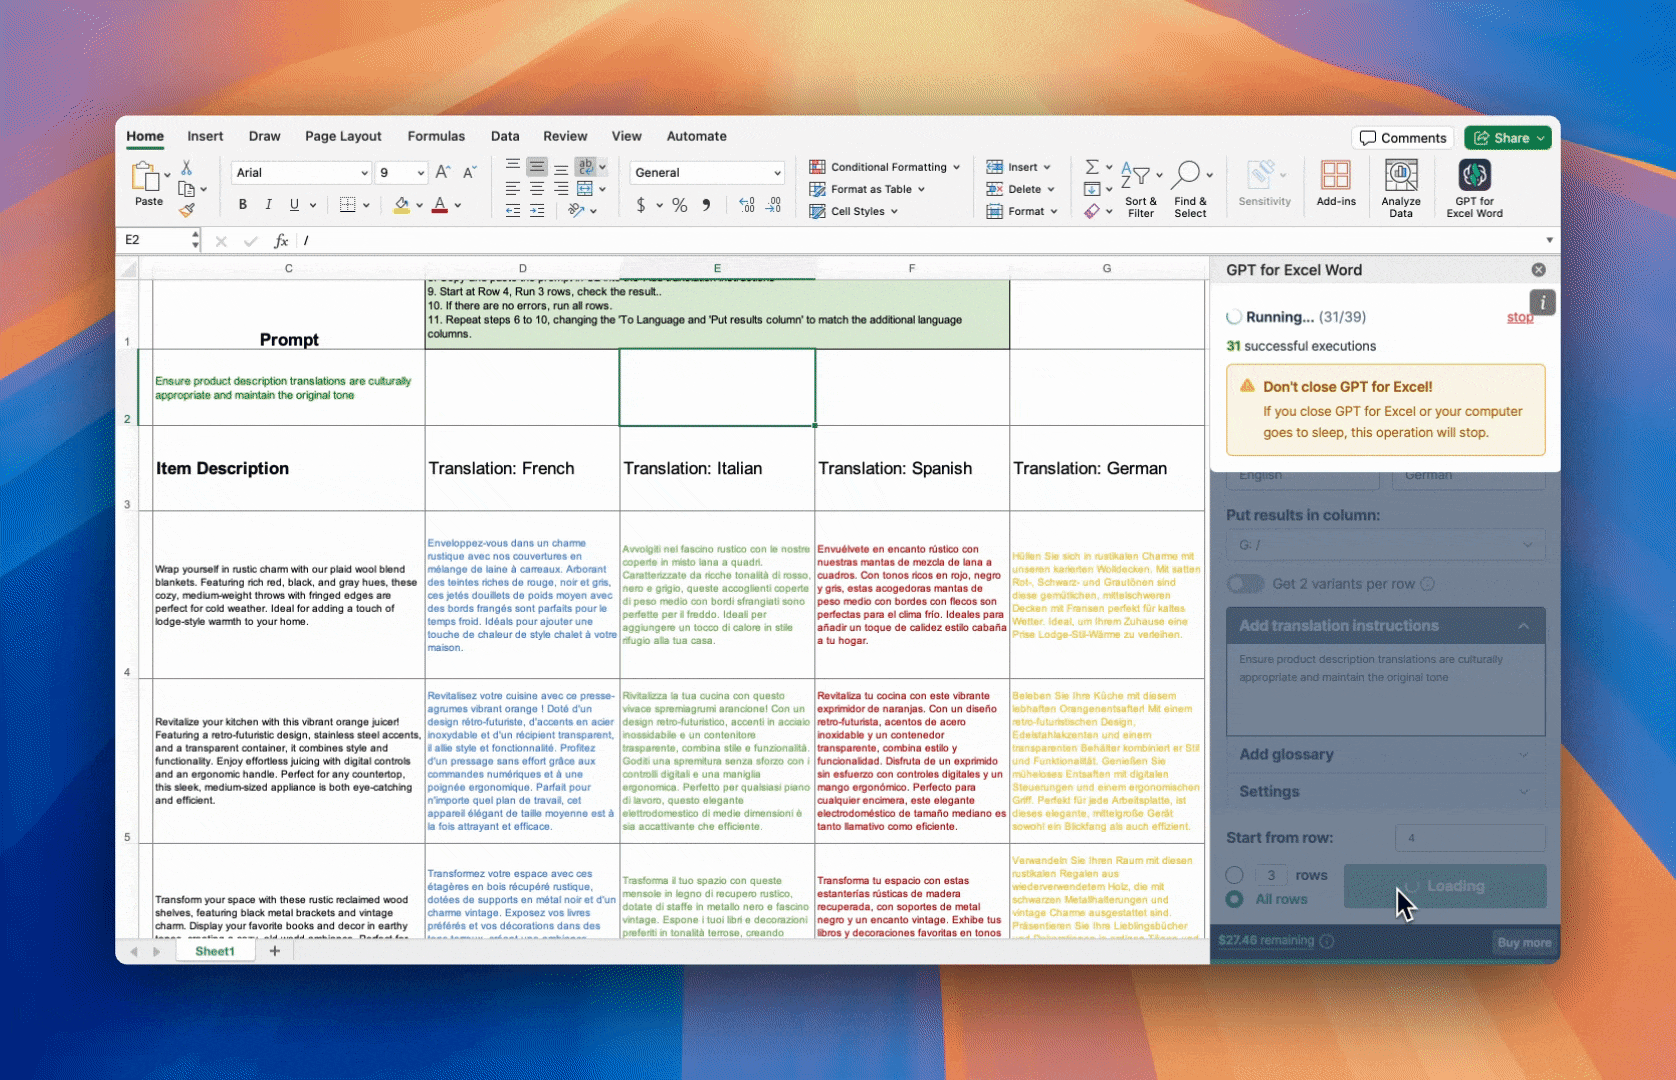
Task: Open the Put results in column dropdown
Action: click(1385, 545)
